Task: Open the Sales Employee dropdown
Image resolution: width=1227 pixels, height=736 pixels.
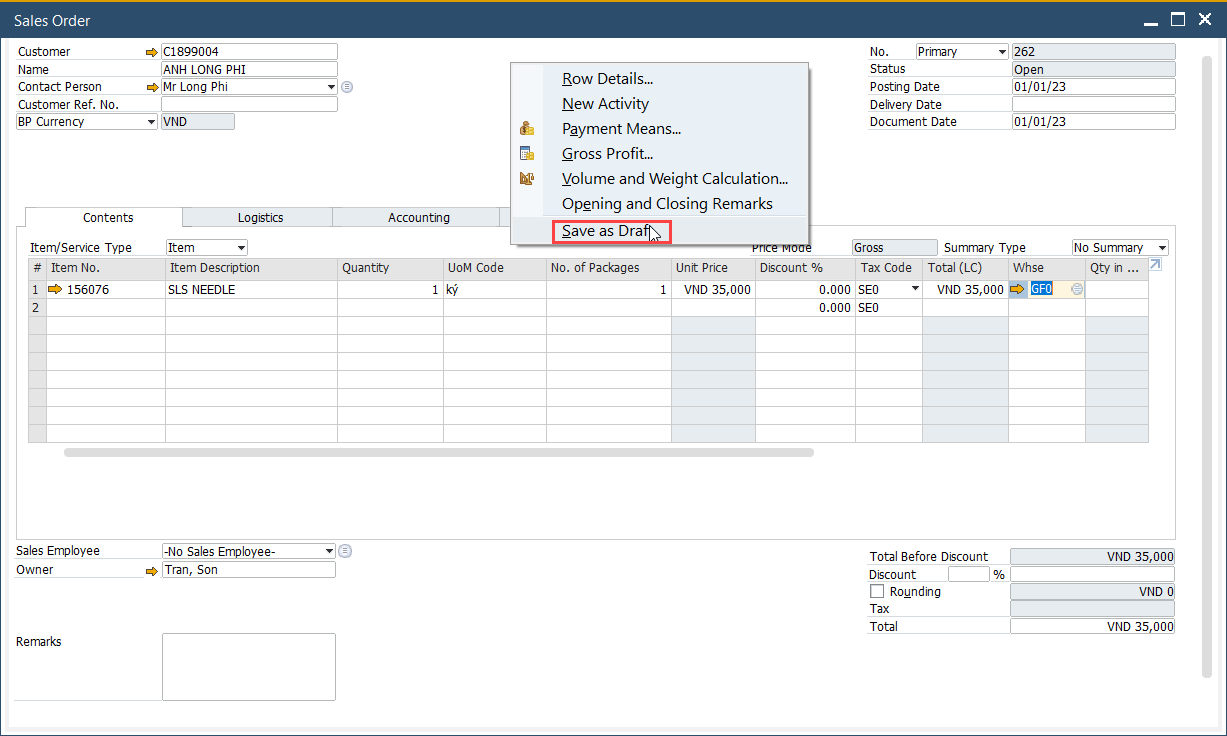Action: click(329, 551)
